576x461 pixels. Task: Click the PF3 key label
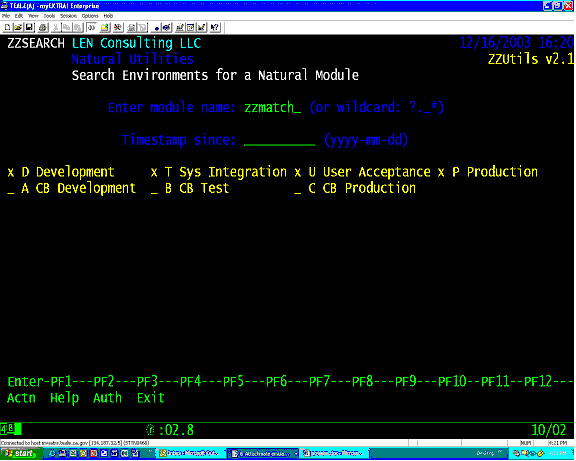(x=147, y=382)
